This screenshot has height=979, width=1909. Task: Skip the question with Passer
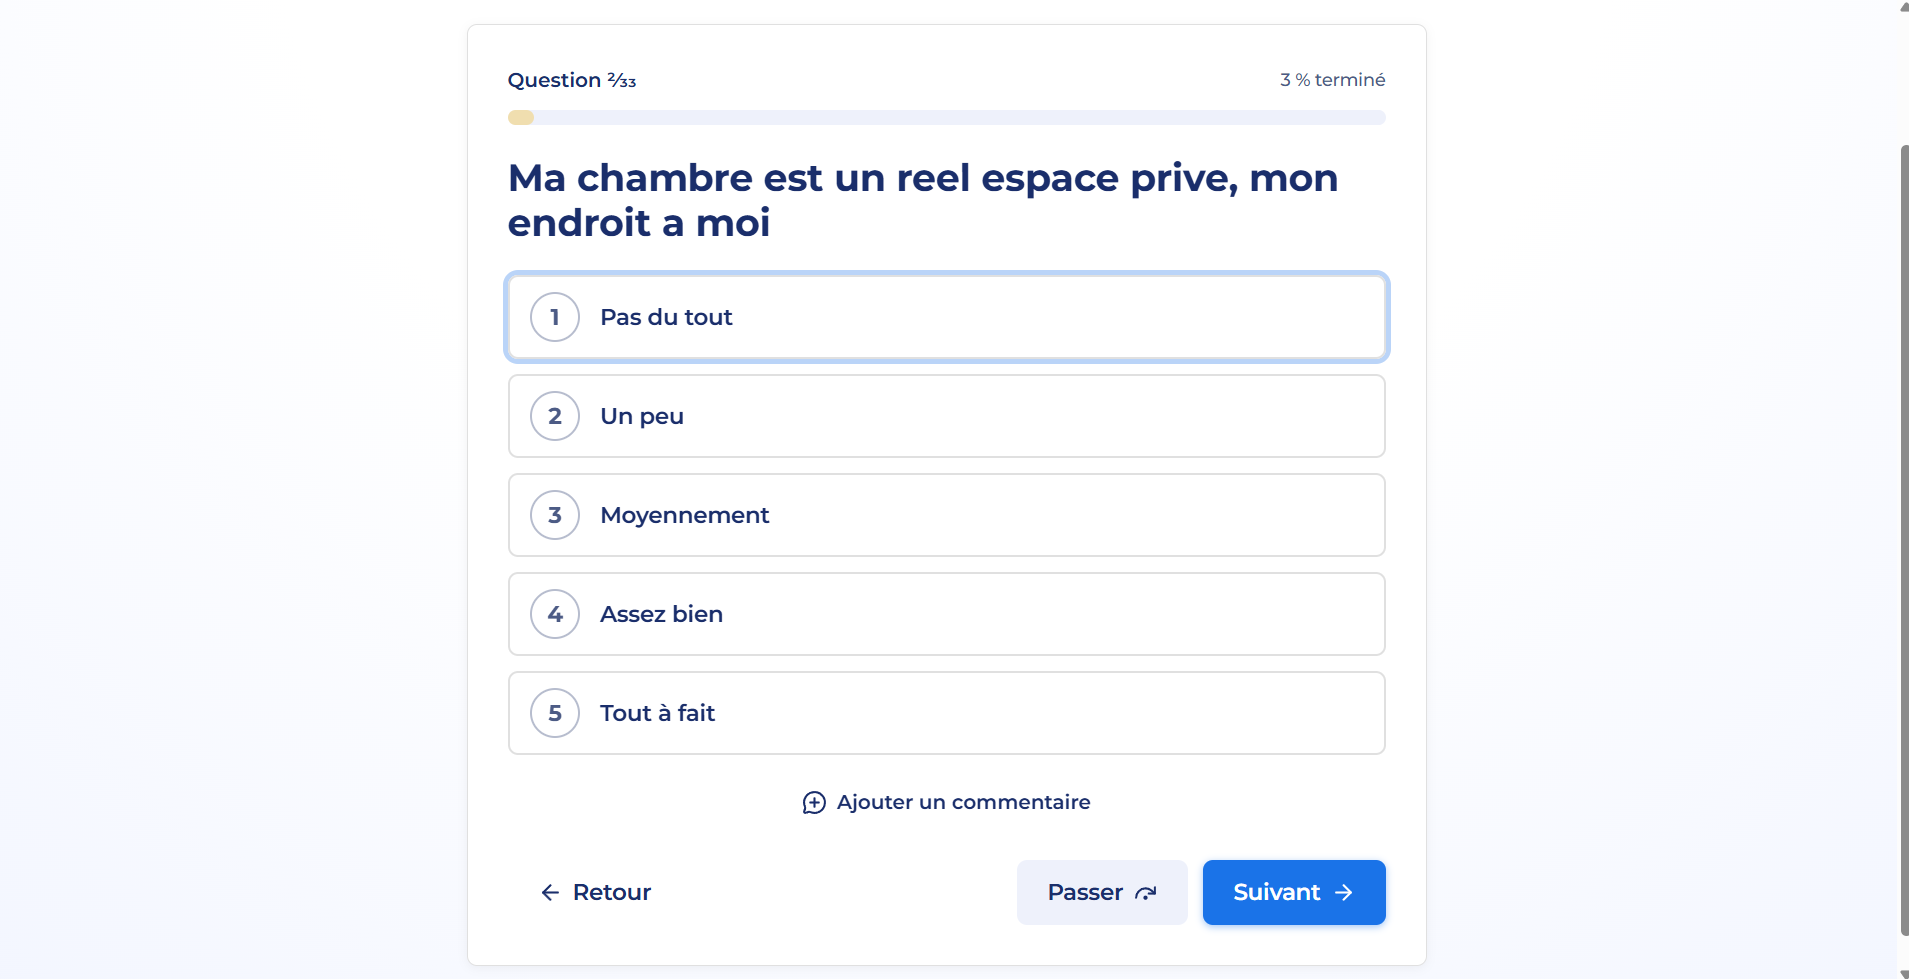[1101, 892]
